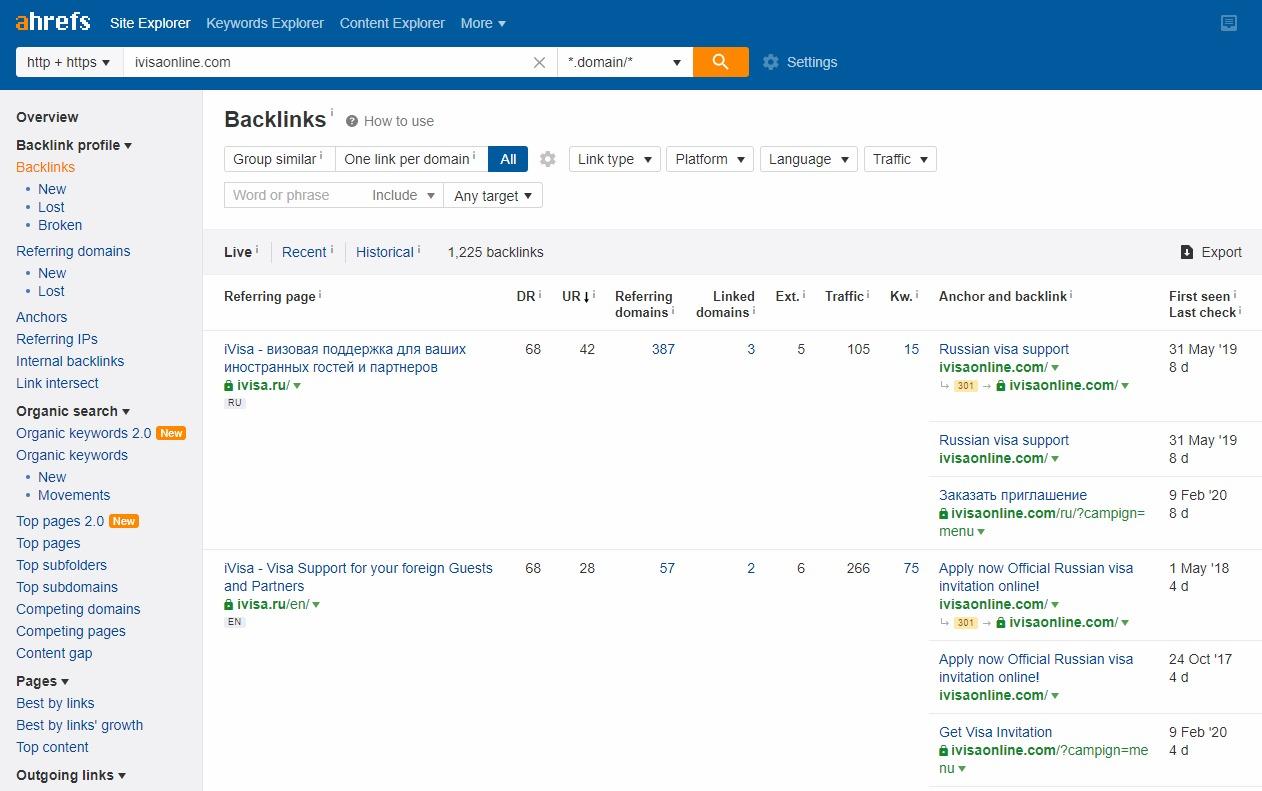Viewport: 1262px width, 791px height.
Task: Open the Platform dropdown
Action: pyautogui.click(x=709, y=158)
